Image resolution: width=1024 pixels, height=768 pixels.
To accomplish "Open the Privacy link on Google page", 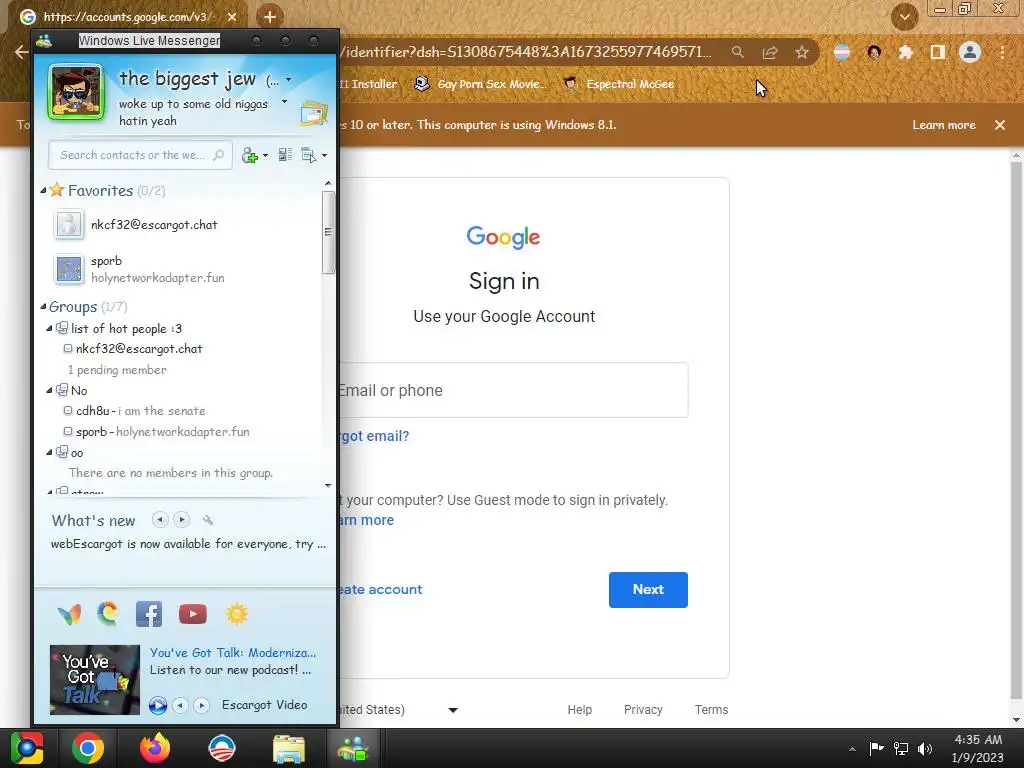I will pos(643,710).
